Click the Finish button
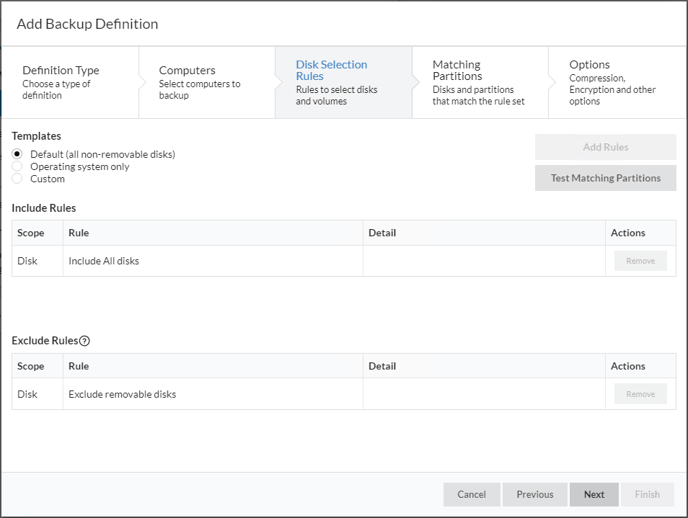The height and width of the screenshot is (518, 688). click(647, 494)
